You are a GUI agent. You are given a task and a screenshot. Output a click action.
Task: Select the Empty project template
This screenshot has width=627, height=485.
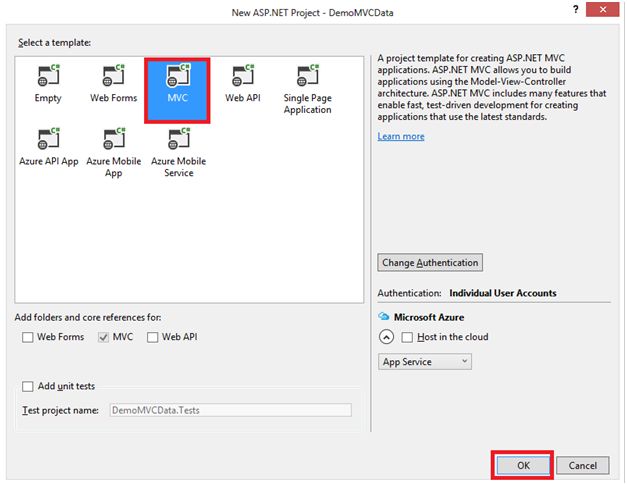click(x=48, y=84)
